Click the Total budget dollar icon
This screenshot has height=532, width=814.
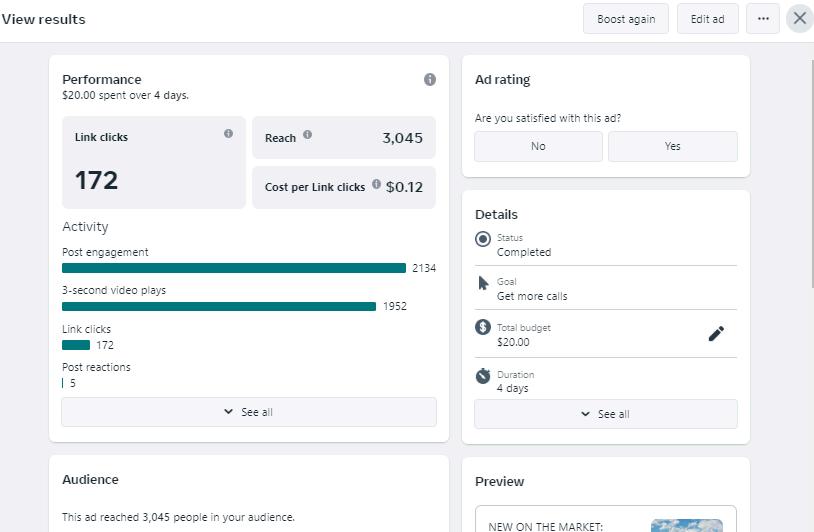(x=483, y=327)
